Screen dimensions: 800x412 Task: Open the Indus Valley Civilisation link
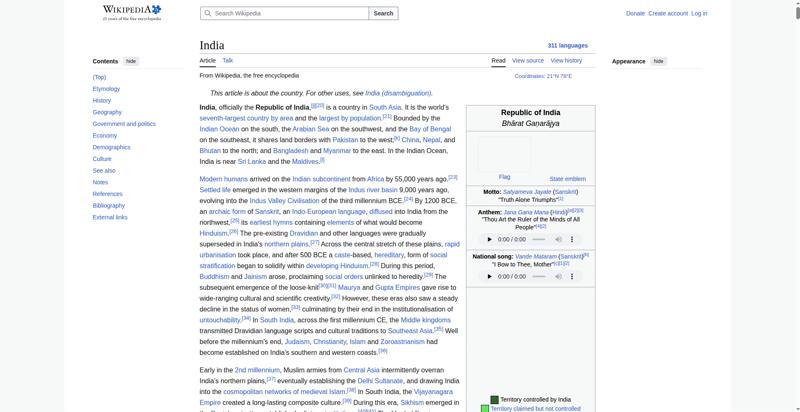click(x=284, y=201)
